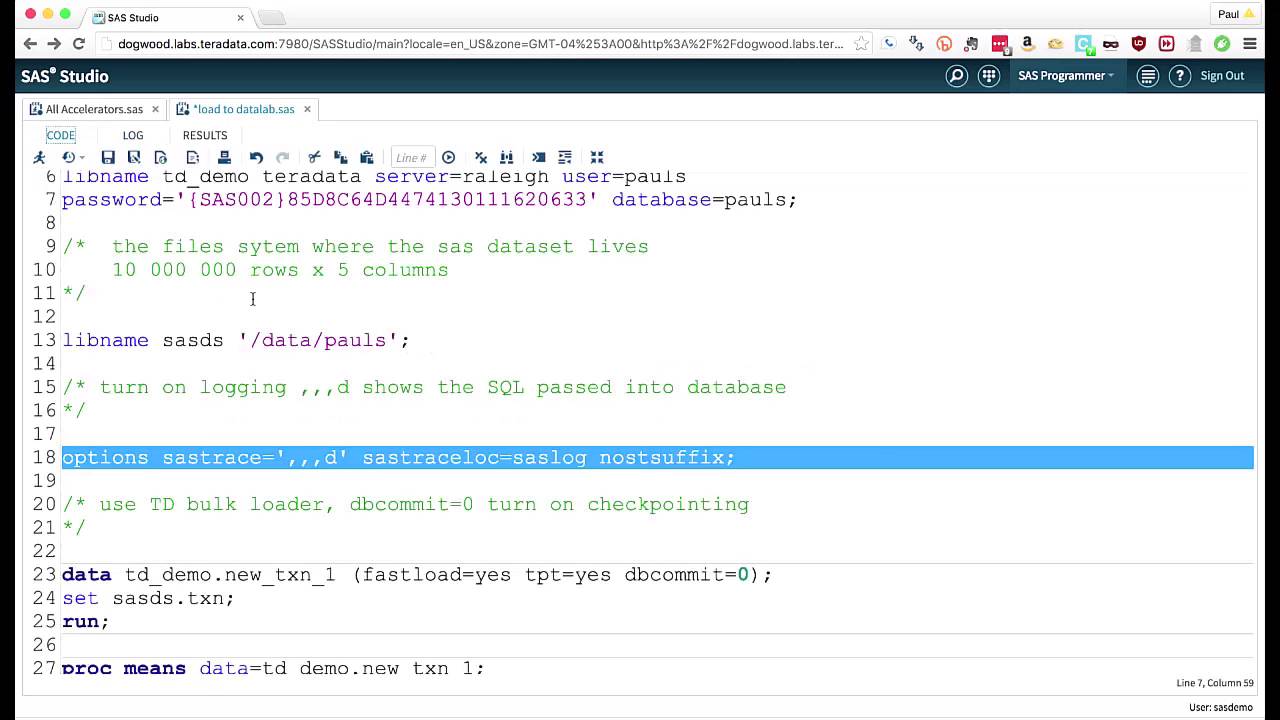Screen dimensions: 1280x720
Task: Click the browser address bar URL
Action: coord(480,44)
